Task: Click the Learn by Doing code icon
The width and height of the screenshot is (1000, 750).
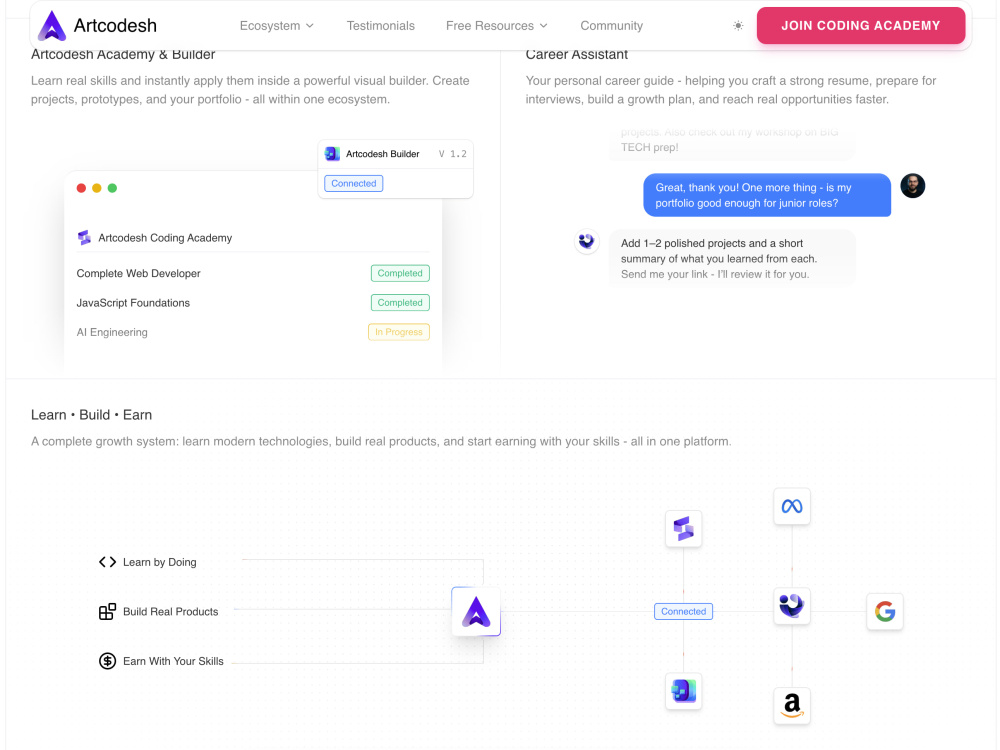Action: click(x=107, y=562)
